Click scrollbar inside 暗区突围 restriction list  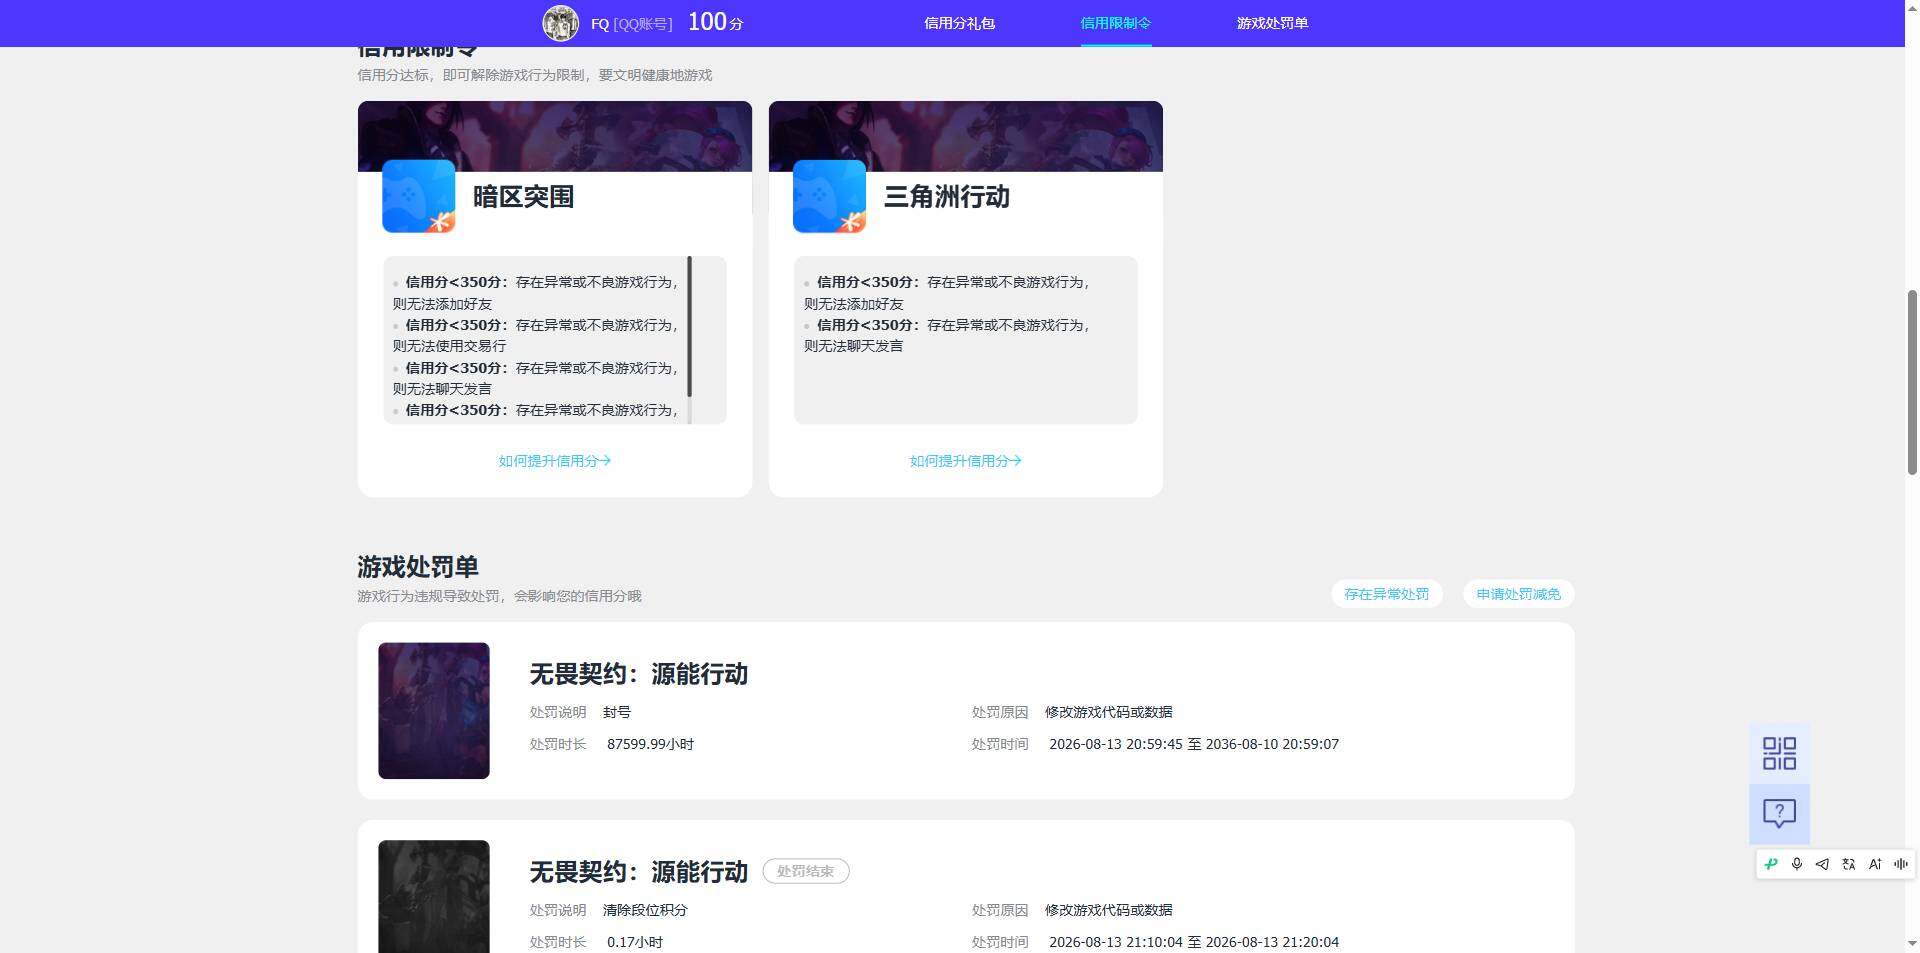pyautogui.click(x=689, y=327)
